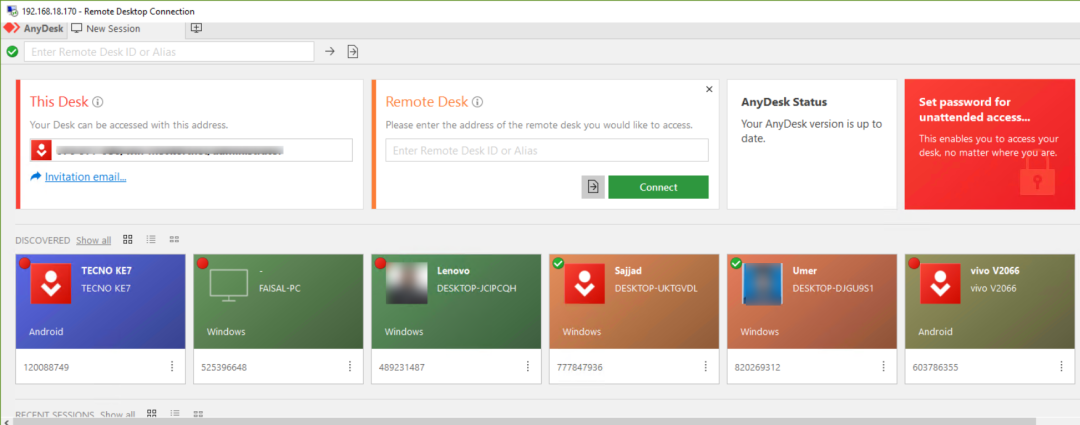Click the AnyDesk Status panel
This screenshot has height=425, width=1080.
pos(812,144)
